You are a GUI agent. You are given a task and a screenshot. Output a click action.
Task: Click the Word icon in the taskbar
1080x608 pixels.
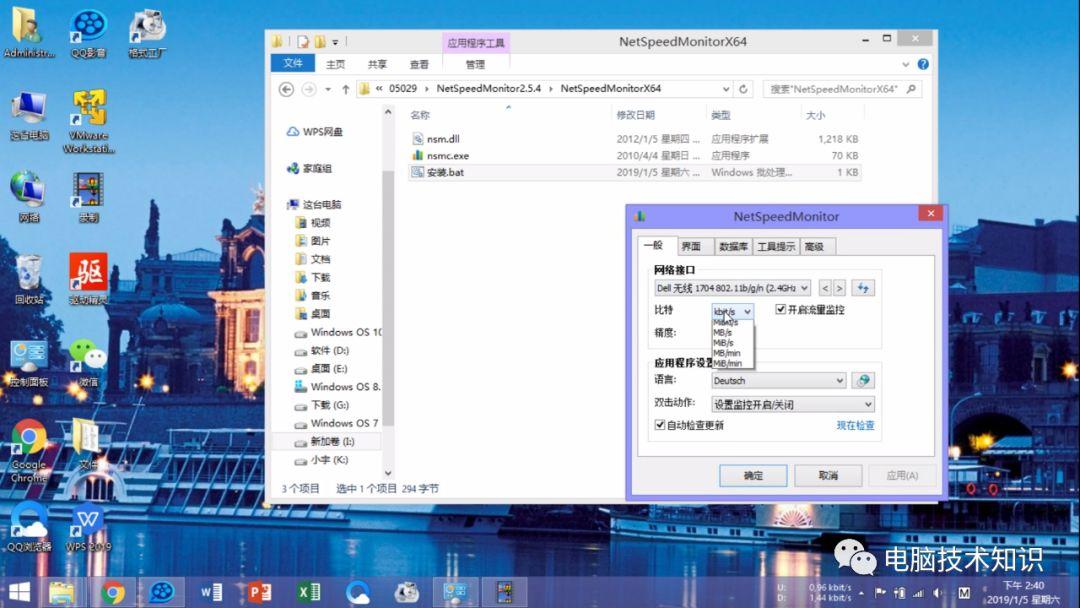[211, 592]
